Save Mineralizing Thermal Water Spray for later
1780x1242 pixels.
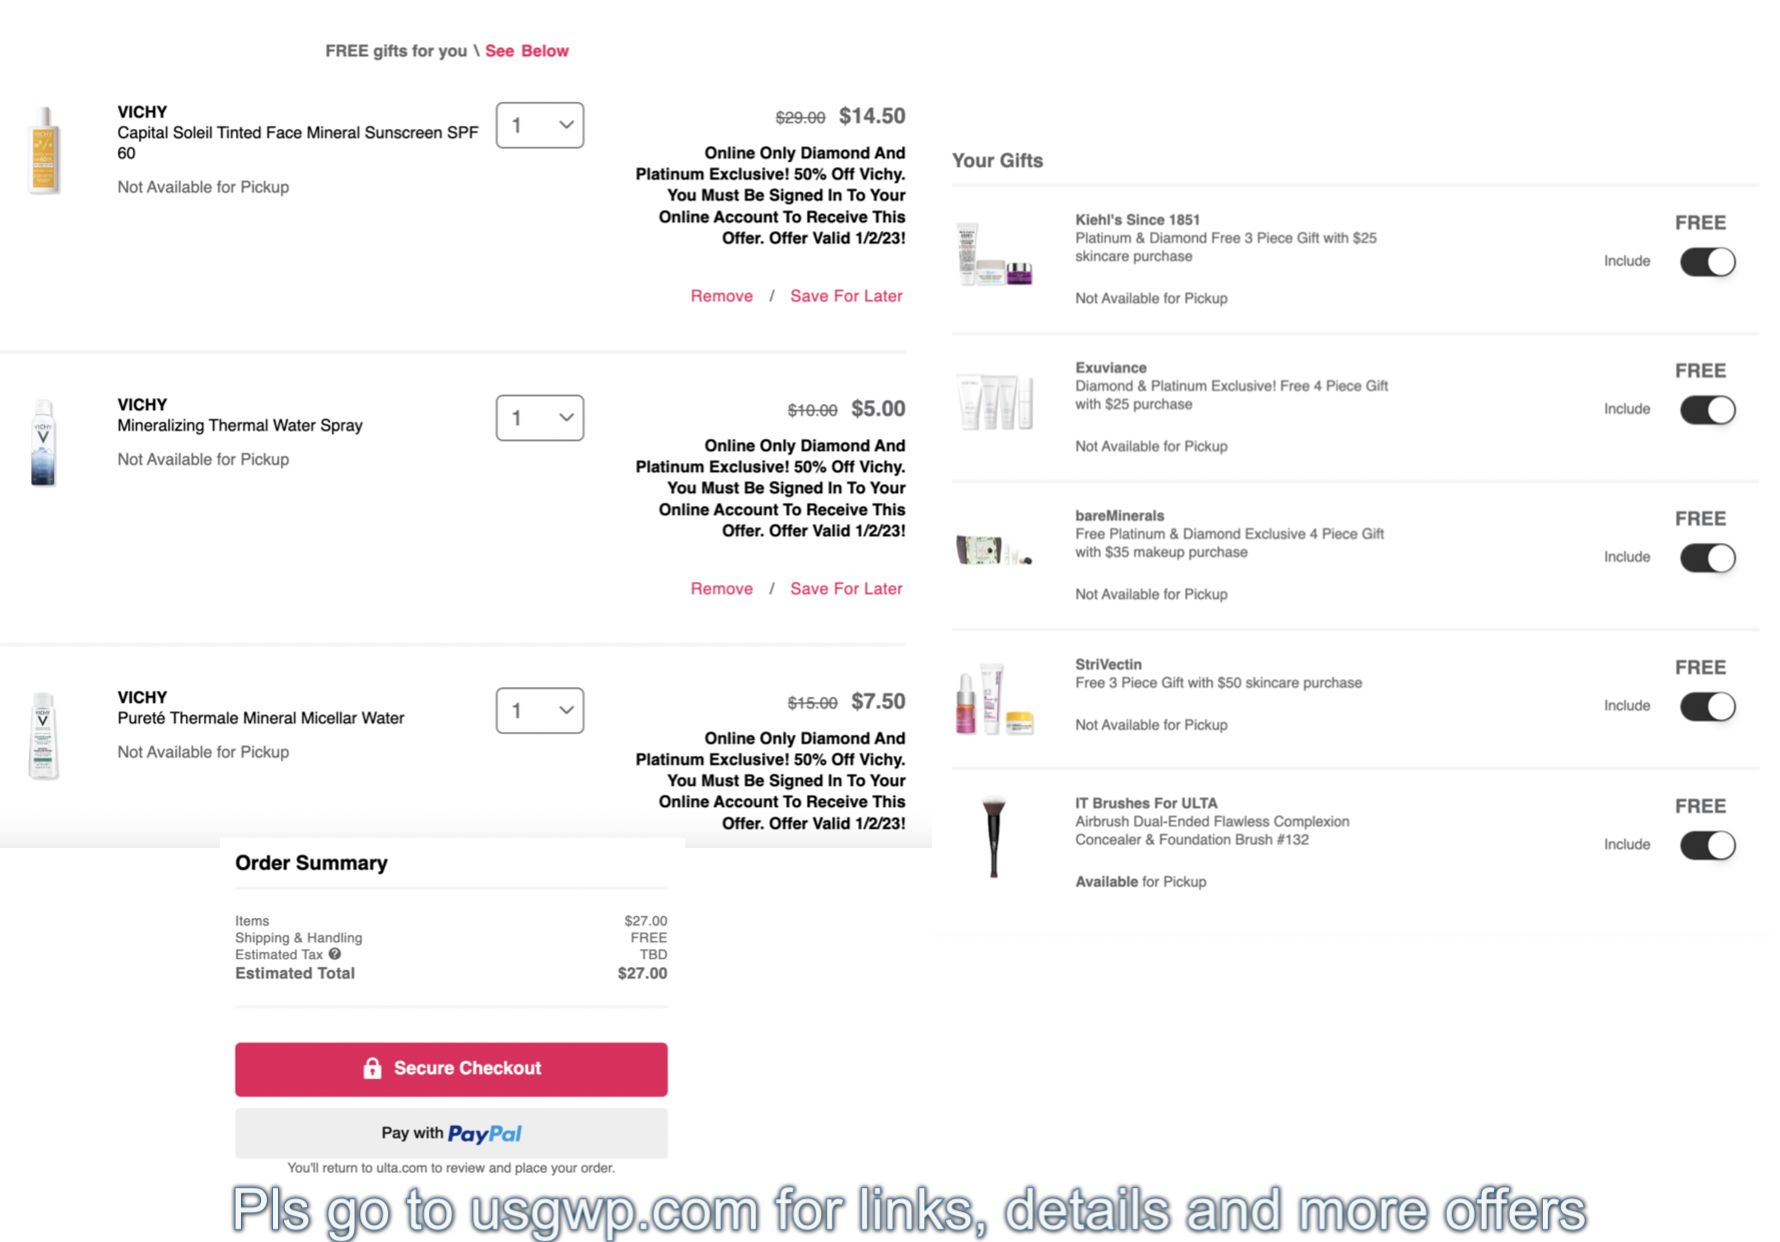[846, 589]
